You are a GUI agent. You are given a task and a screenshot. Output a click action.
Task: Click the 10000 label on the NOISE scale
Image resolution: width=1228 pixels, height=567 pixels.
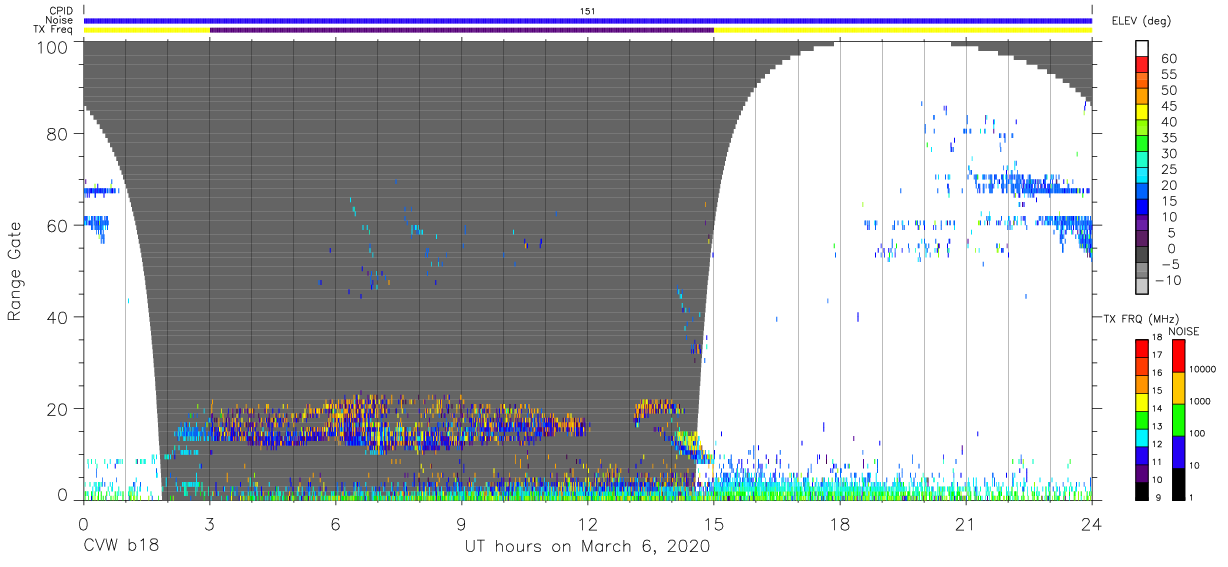1203,370
